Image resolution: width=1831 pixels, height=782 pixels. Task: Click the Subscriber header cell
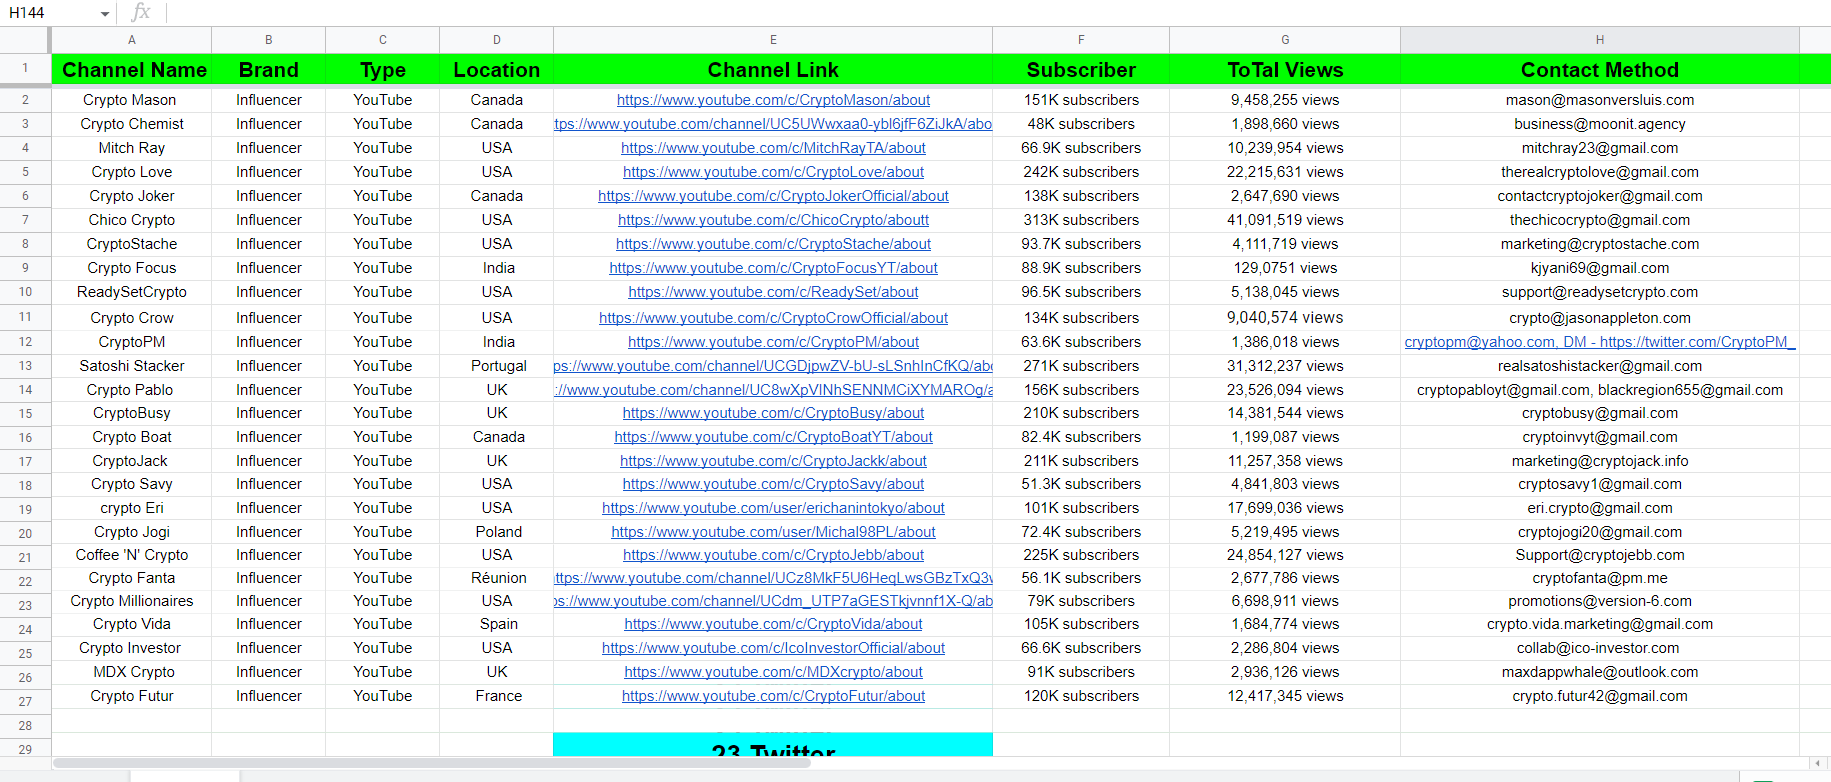[1081, 70]
